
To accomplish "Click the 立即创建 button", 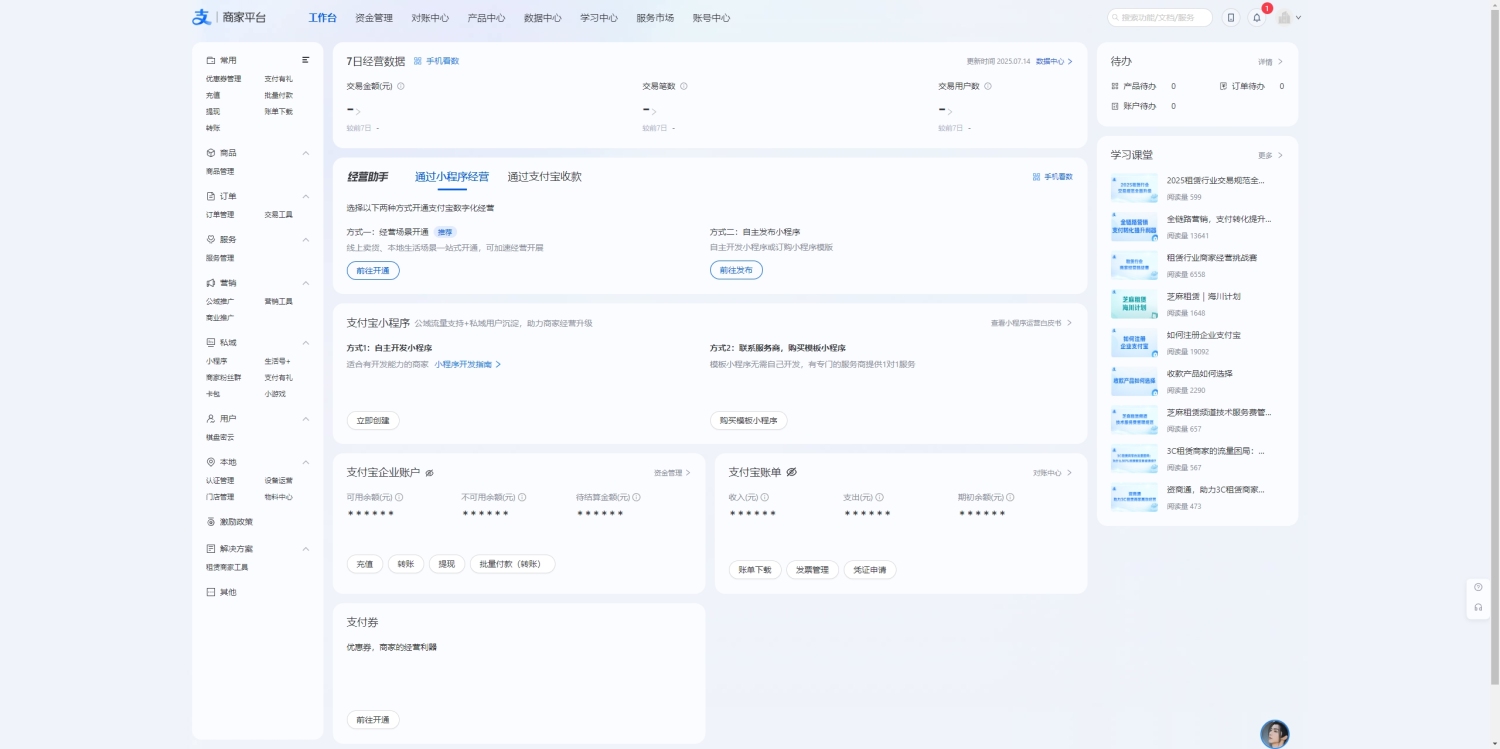I will pyautogui.click(x=373, y=421).
